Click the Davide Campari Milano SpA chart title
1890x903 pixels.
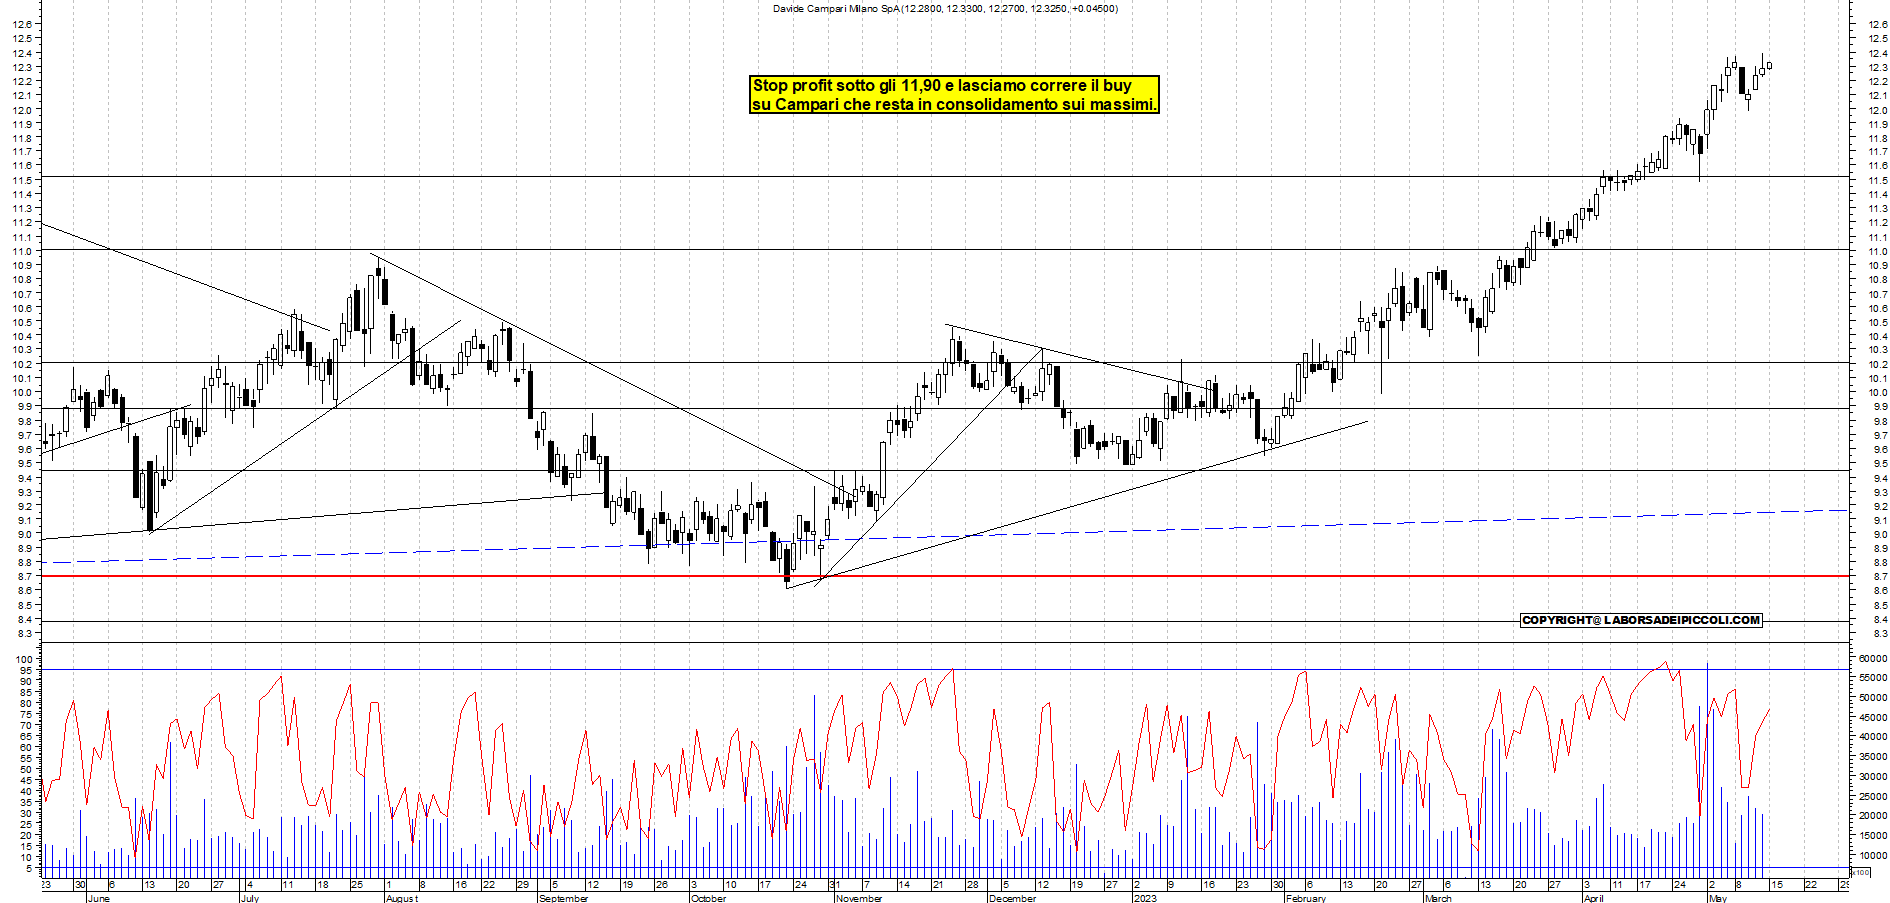pos(945,8)
